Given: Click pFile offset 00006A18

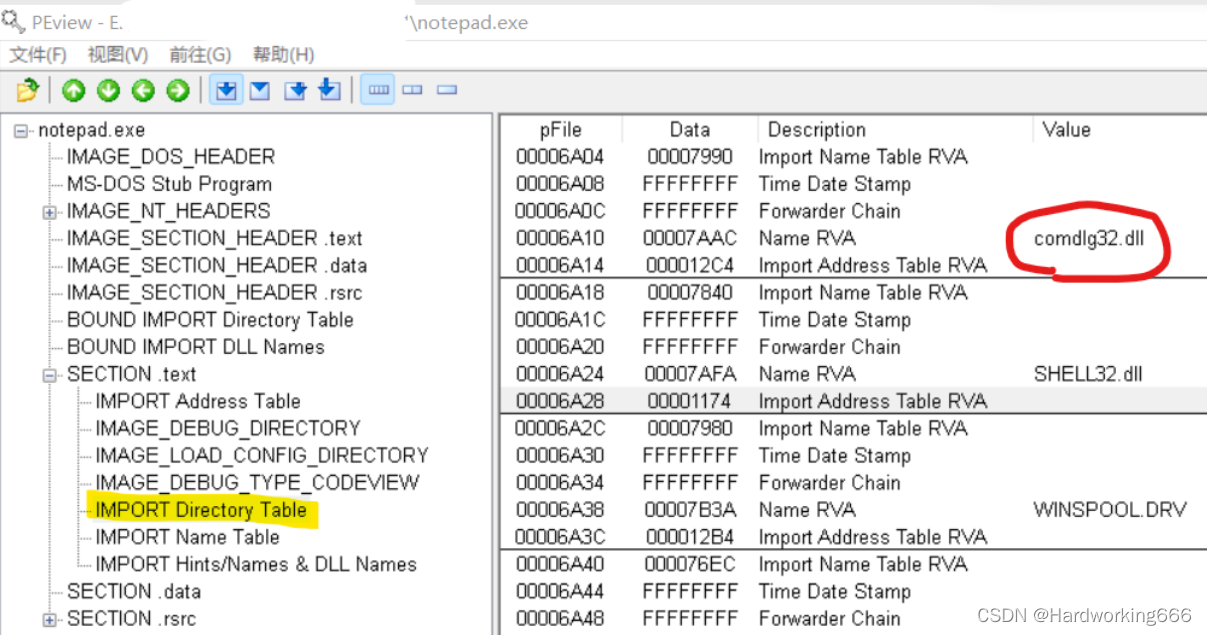Looking at the screenshot, I should pos(560,292).
